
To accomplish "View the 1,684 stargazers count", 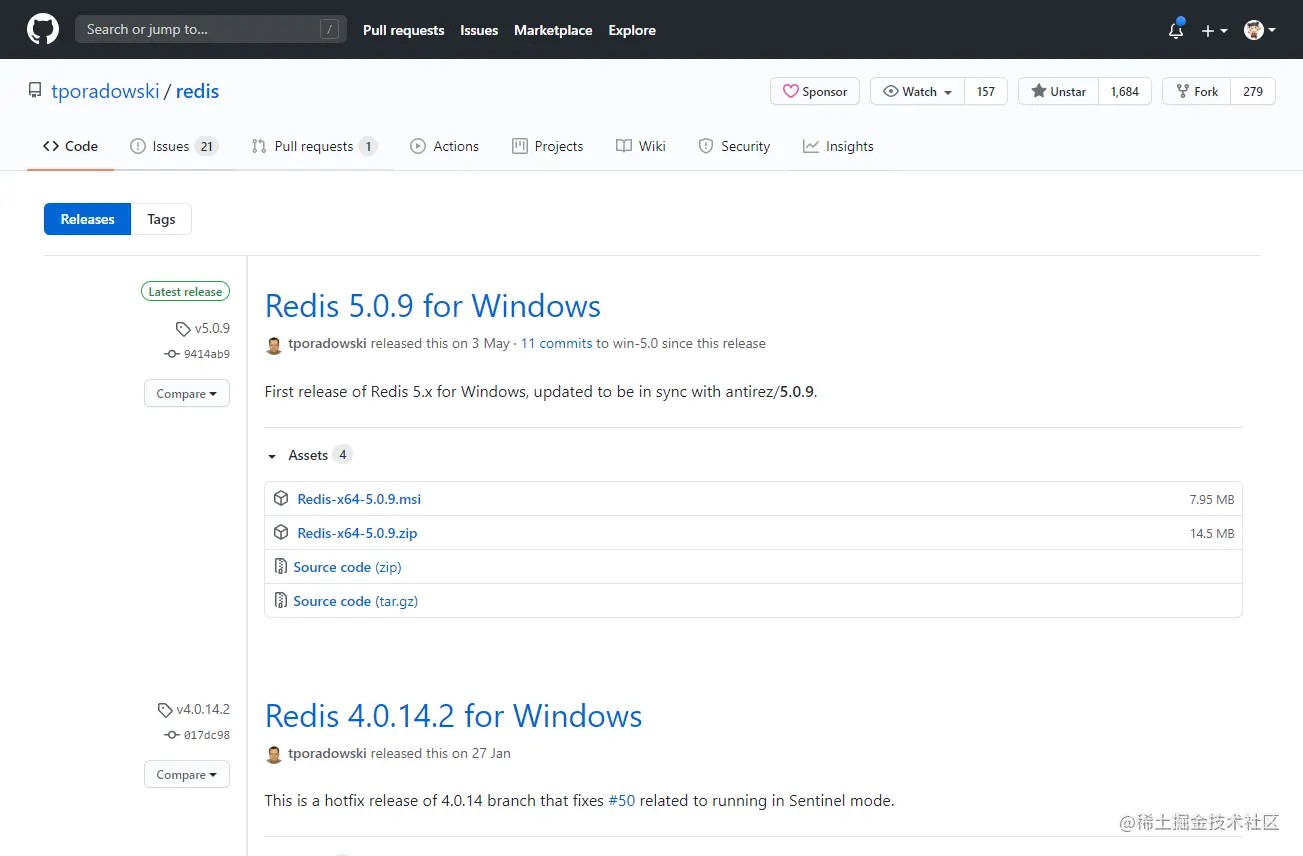I will [1125, 91].
